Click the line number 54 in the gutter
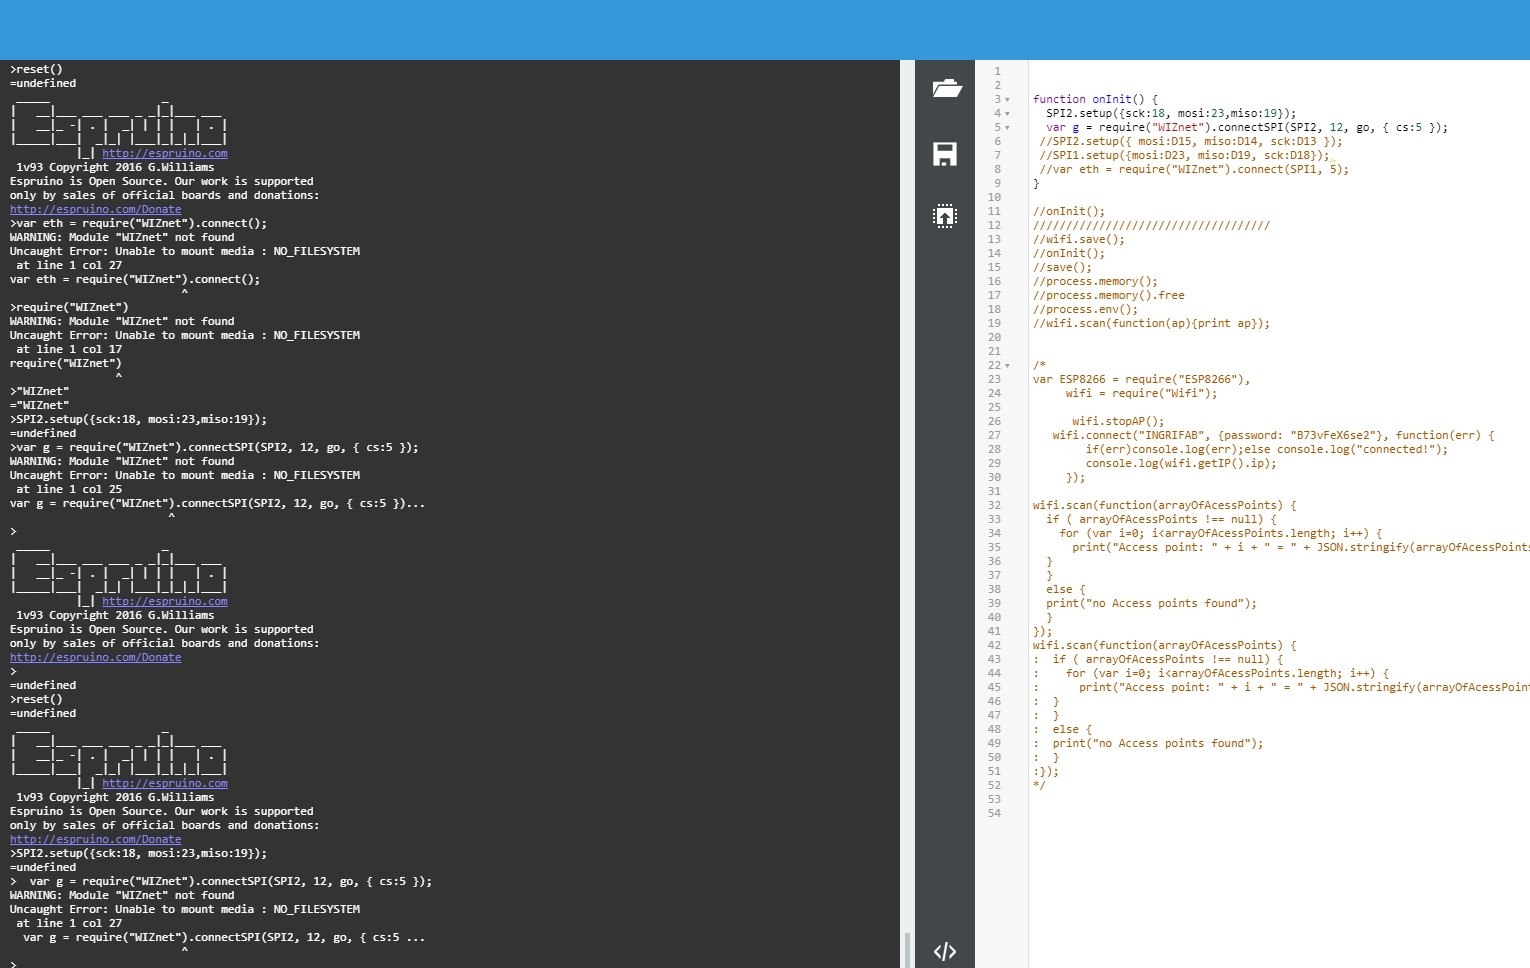 (x=994, y=813)
